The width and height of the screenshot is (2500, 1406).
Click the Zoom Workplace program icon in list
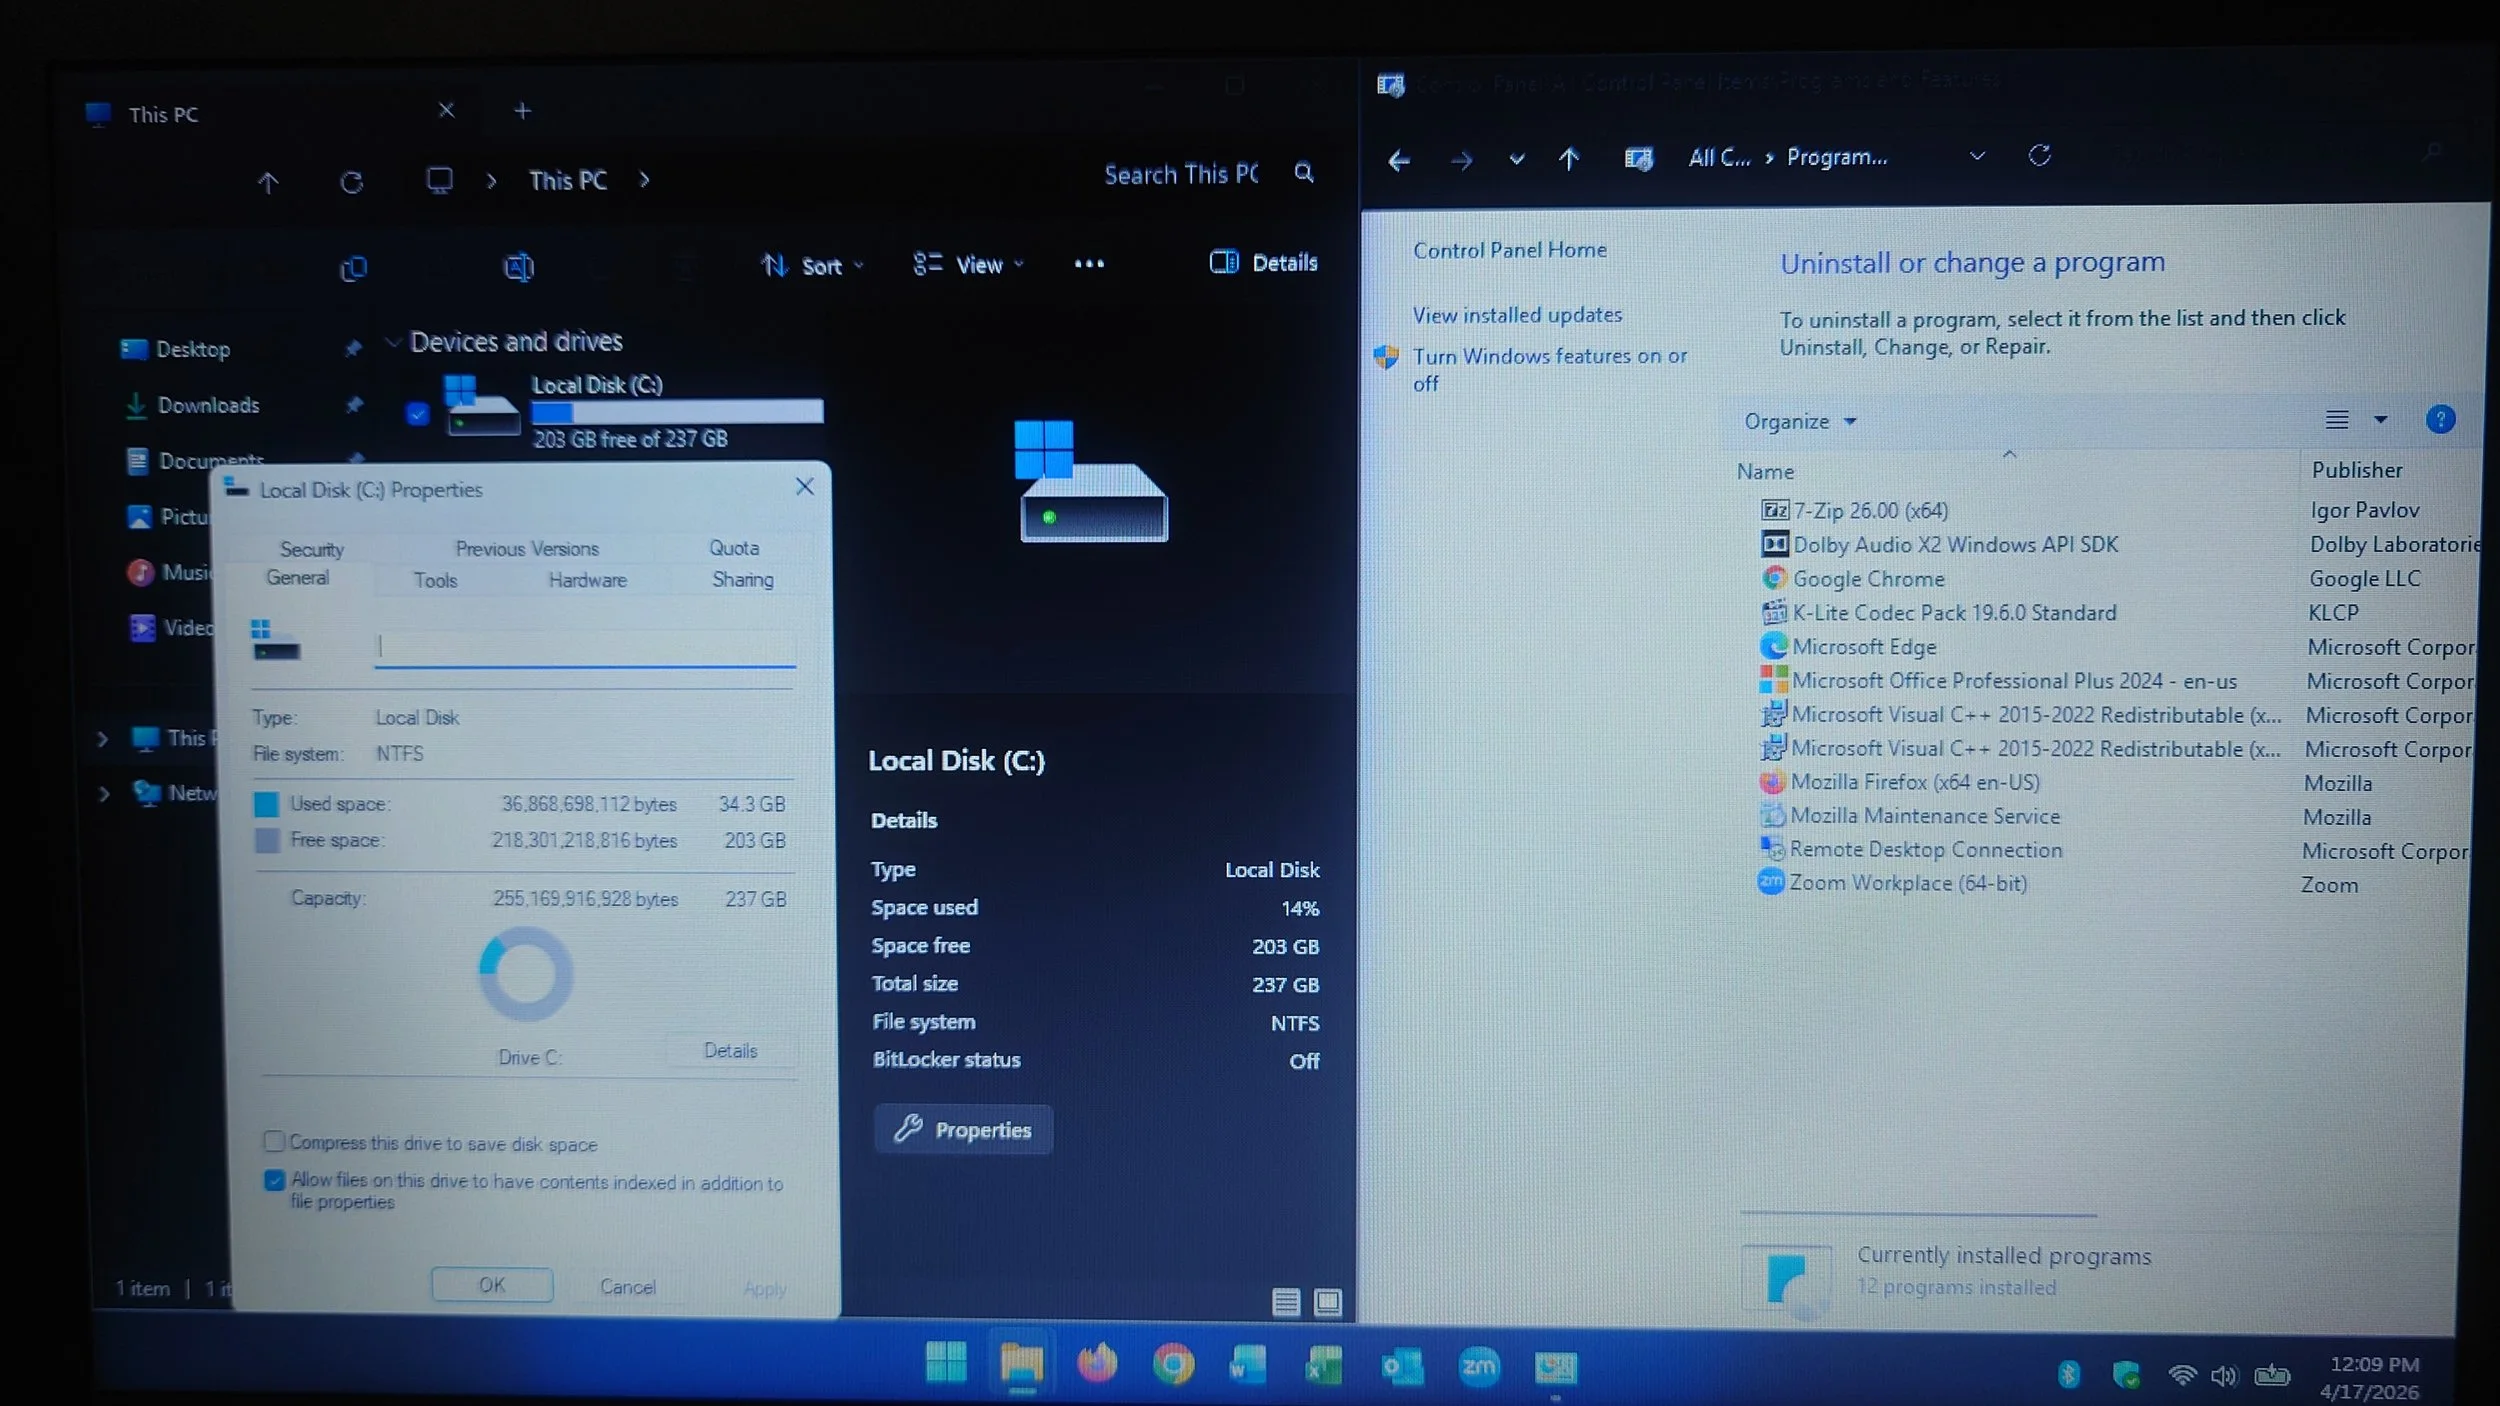coord(1770,882)
